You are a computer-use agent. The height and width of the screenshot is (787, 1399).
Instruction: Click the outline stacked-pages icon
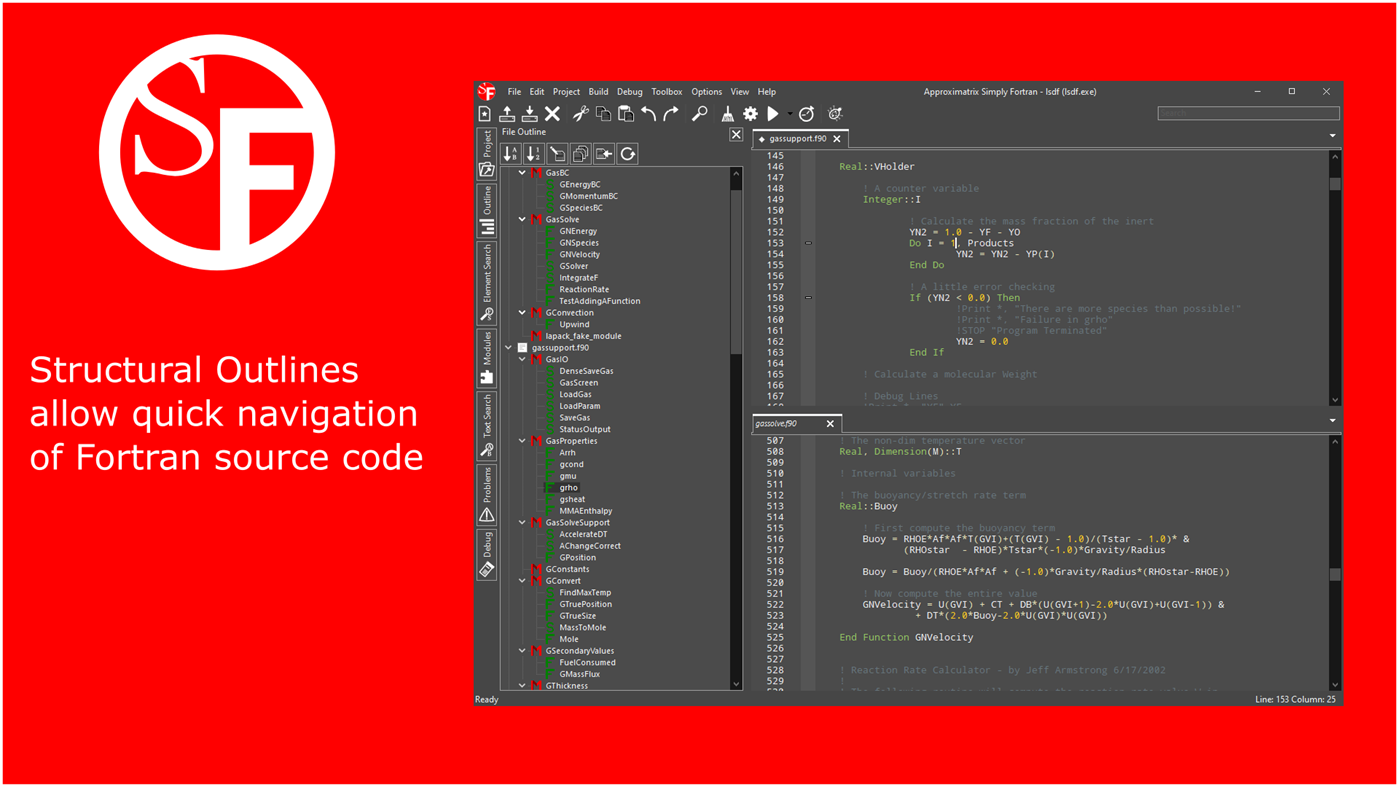[581, 153]
